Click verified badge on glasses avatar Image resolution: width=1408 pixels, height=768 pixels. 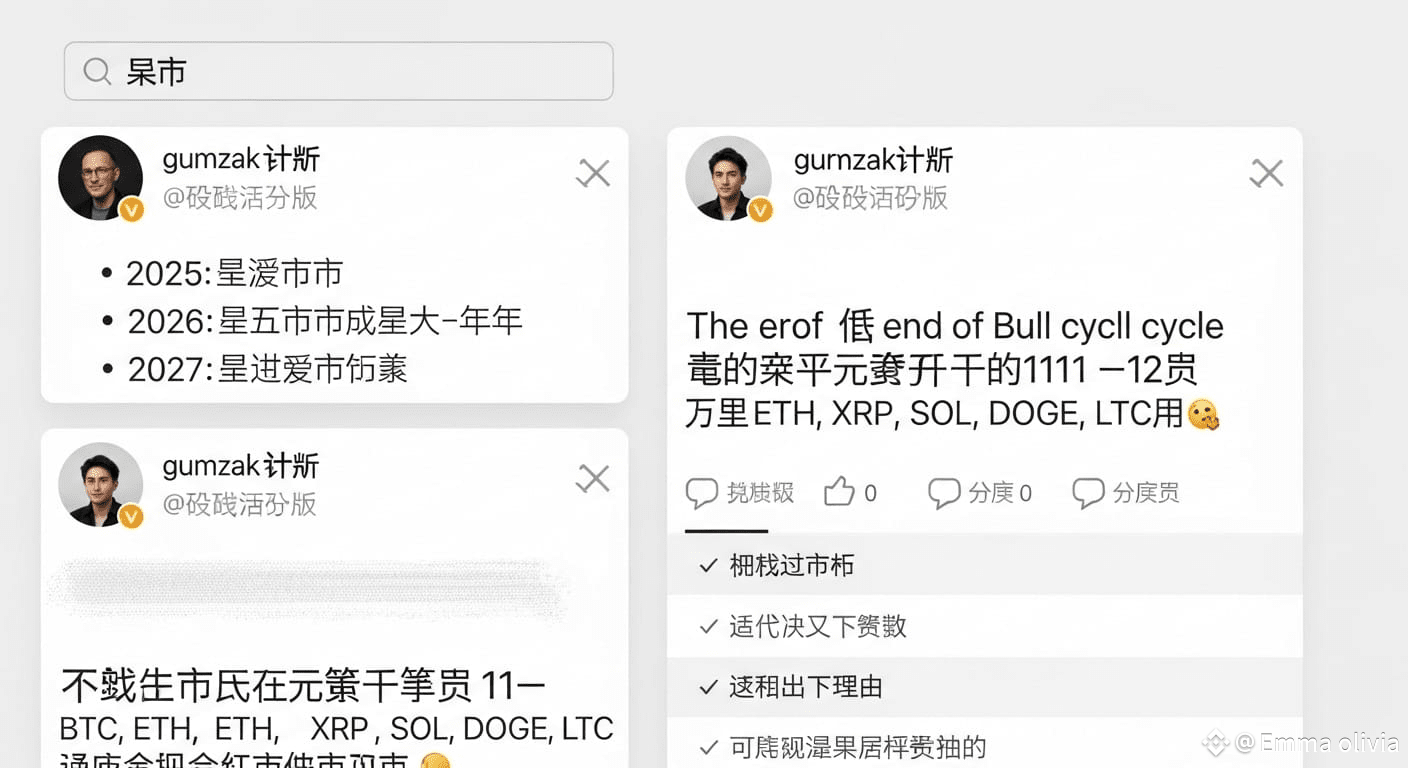point(131,209)
